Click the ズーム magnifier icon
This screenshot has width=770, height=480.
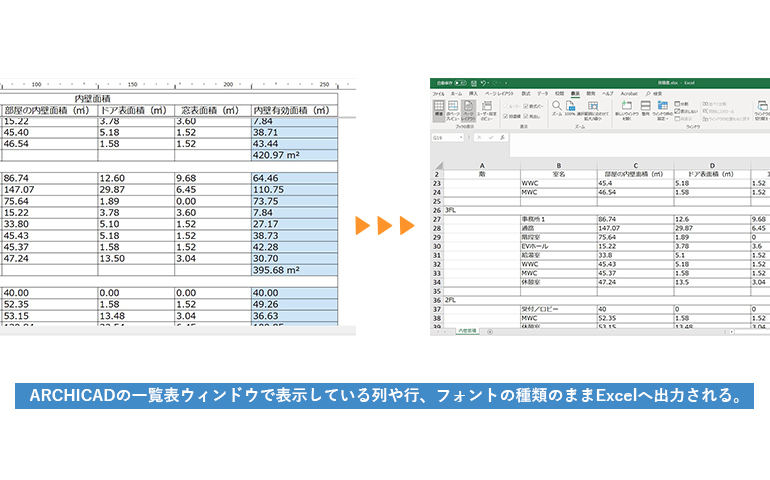[557, 108]
